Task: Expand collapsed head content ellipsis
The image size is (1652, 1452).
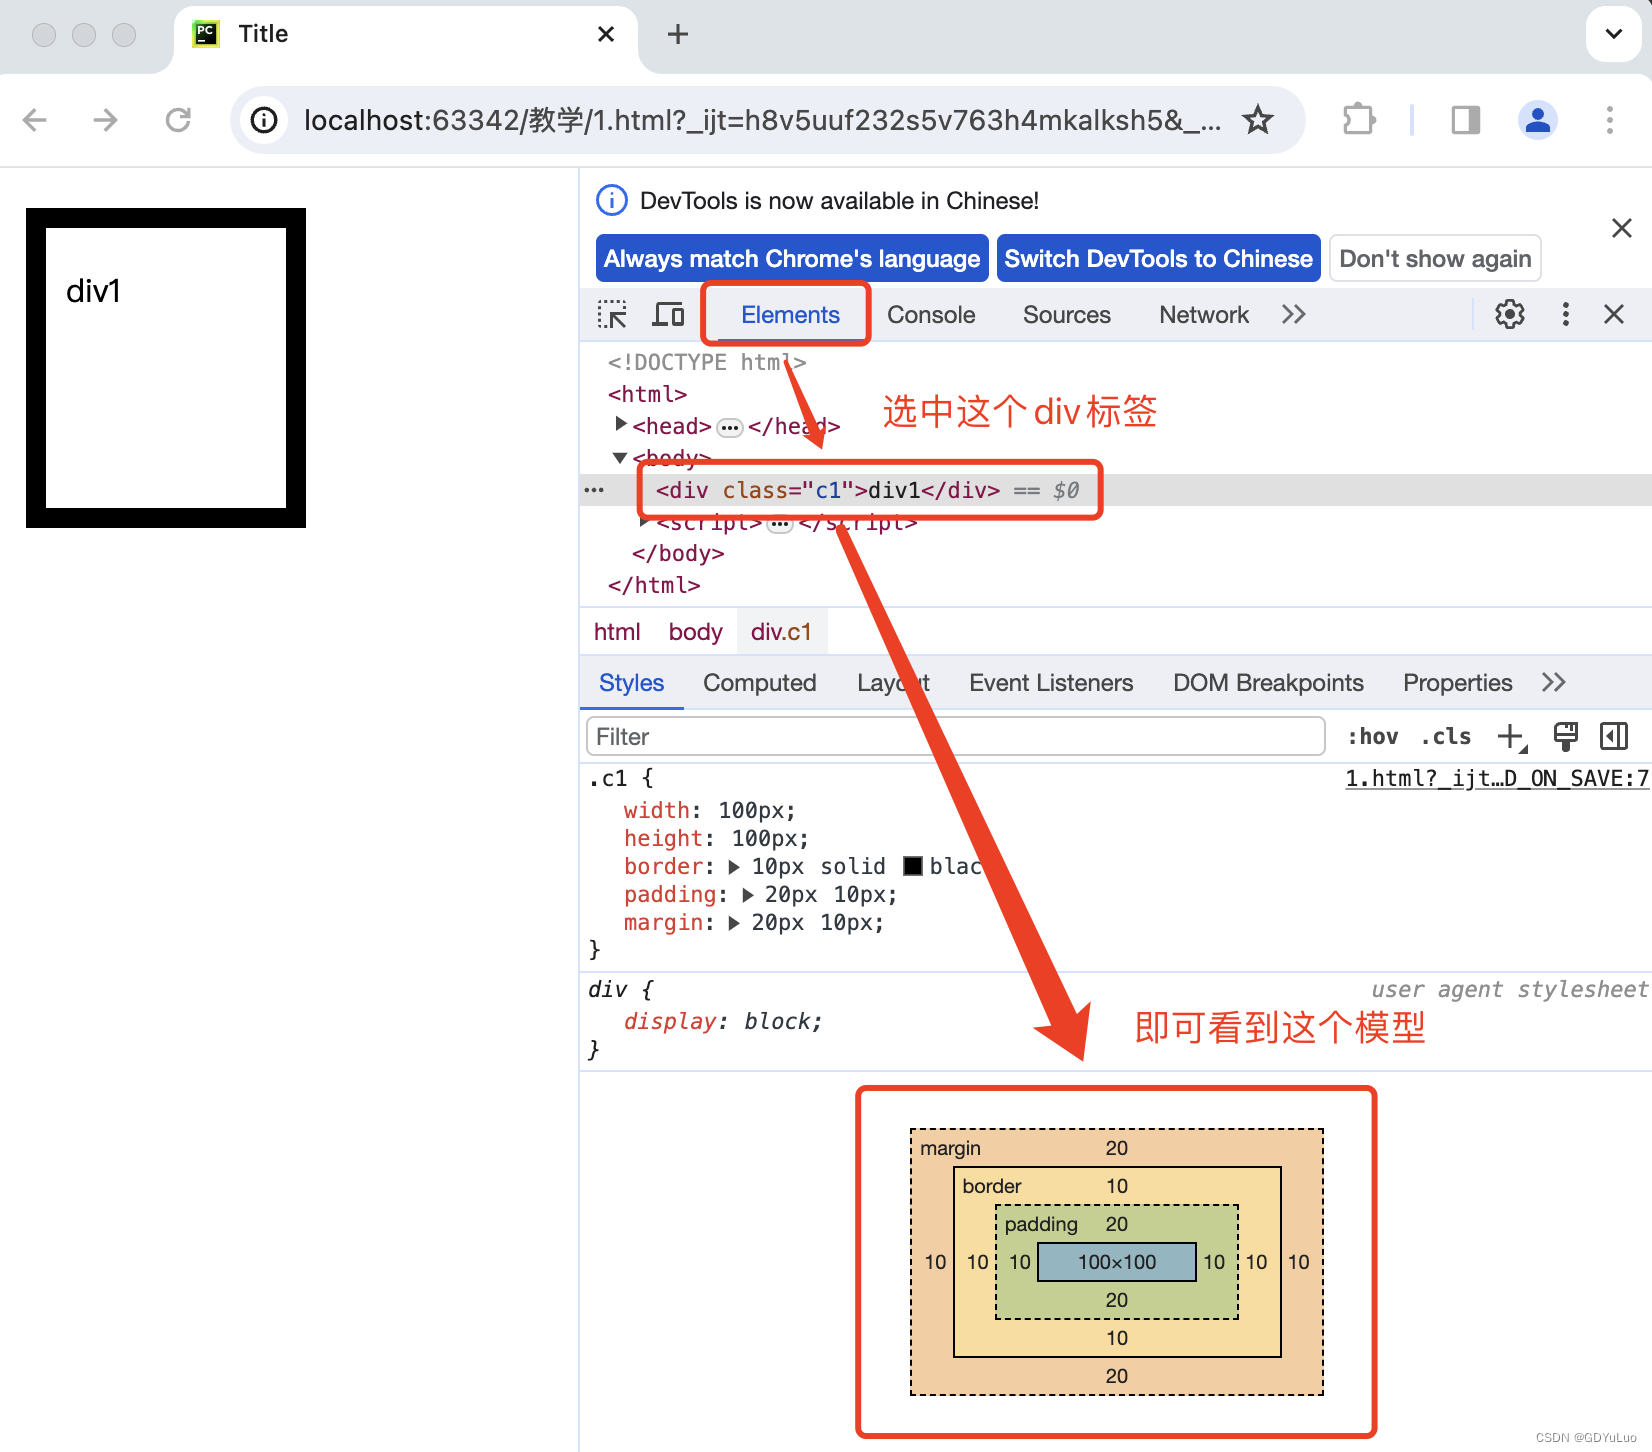Action: 730,428
